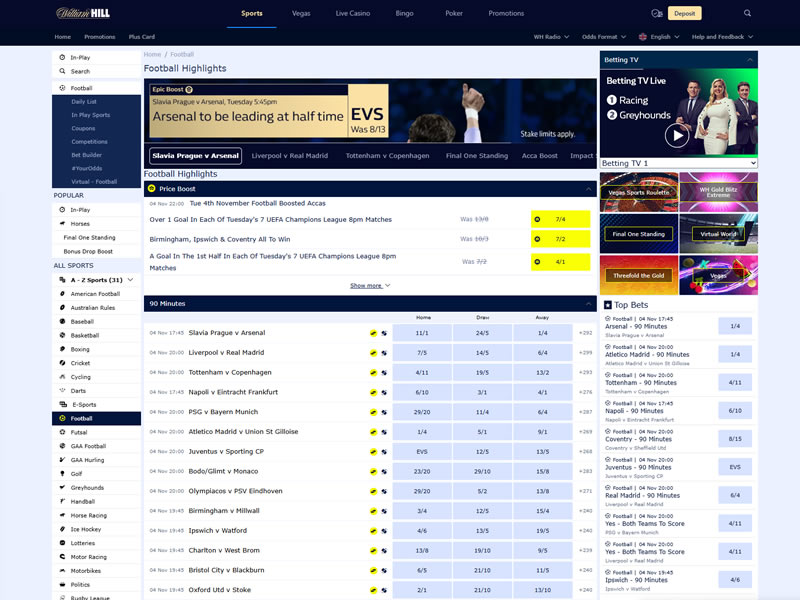Click the search magnifier icon in header
The height and width of the screenshot is (600, 800).
[747, 13]
